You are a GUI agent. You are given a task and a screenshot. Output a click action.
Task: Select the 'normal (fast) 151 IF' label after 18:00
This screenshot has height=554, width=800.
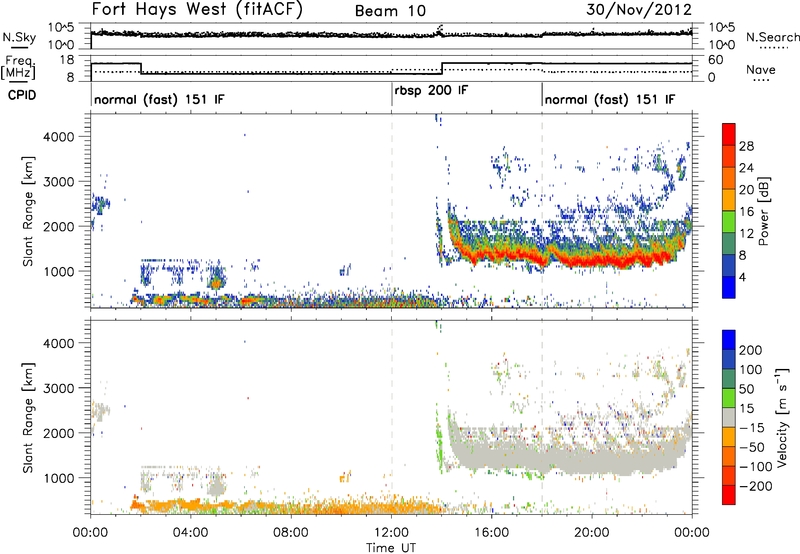click(610, 99)
